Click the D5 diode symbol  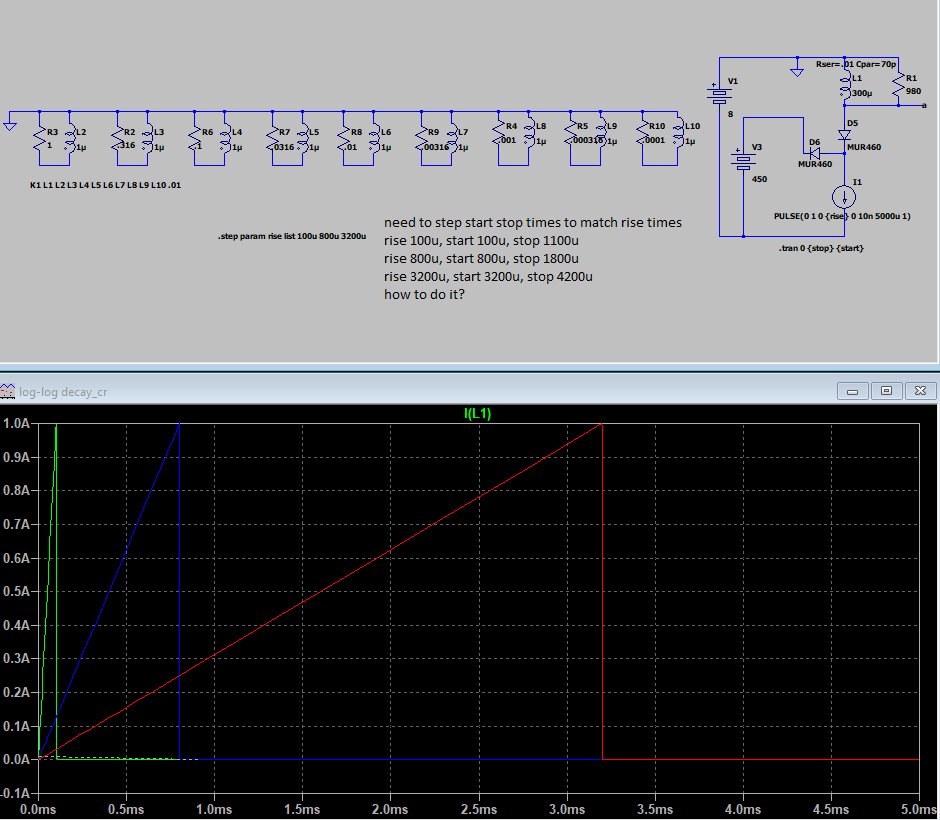844,134
